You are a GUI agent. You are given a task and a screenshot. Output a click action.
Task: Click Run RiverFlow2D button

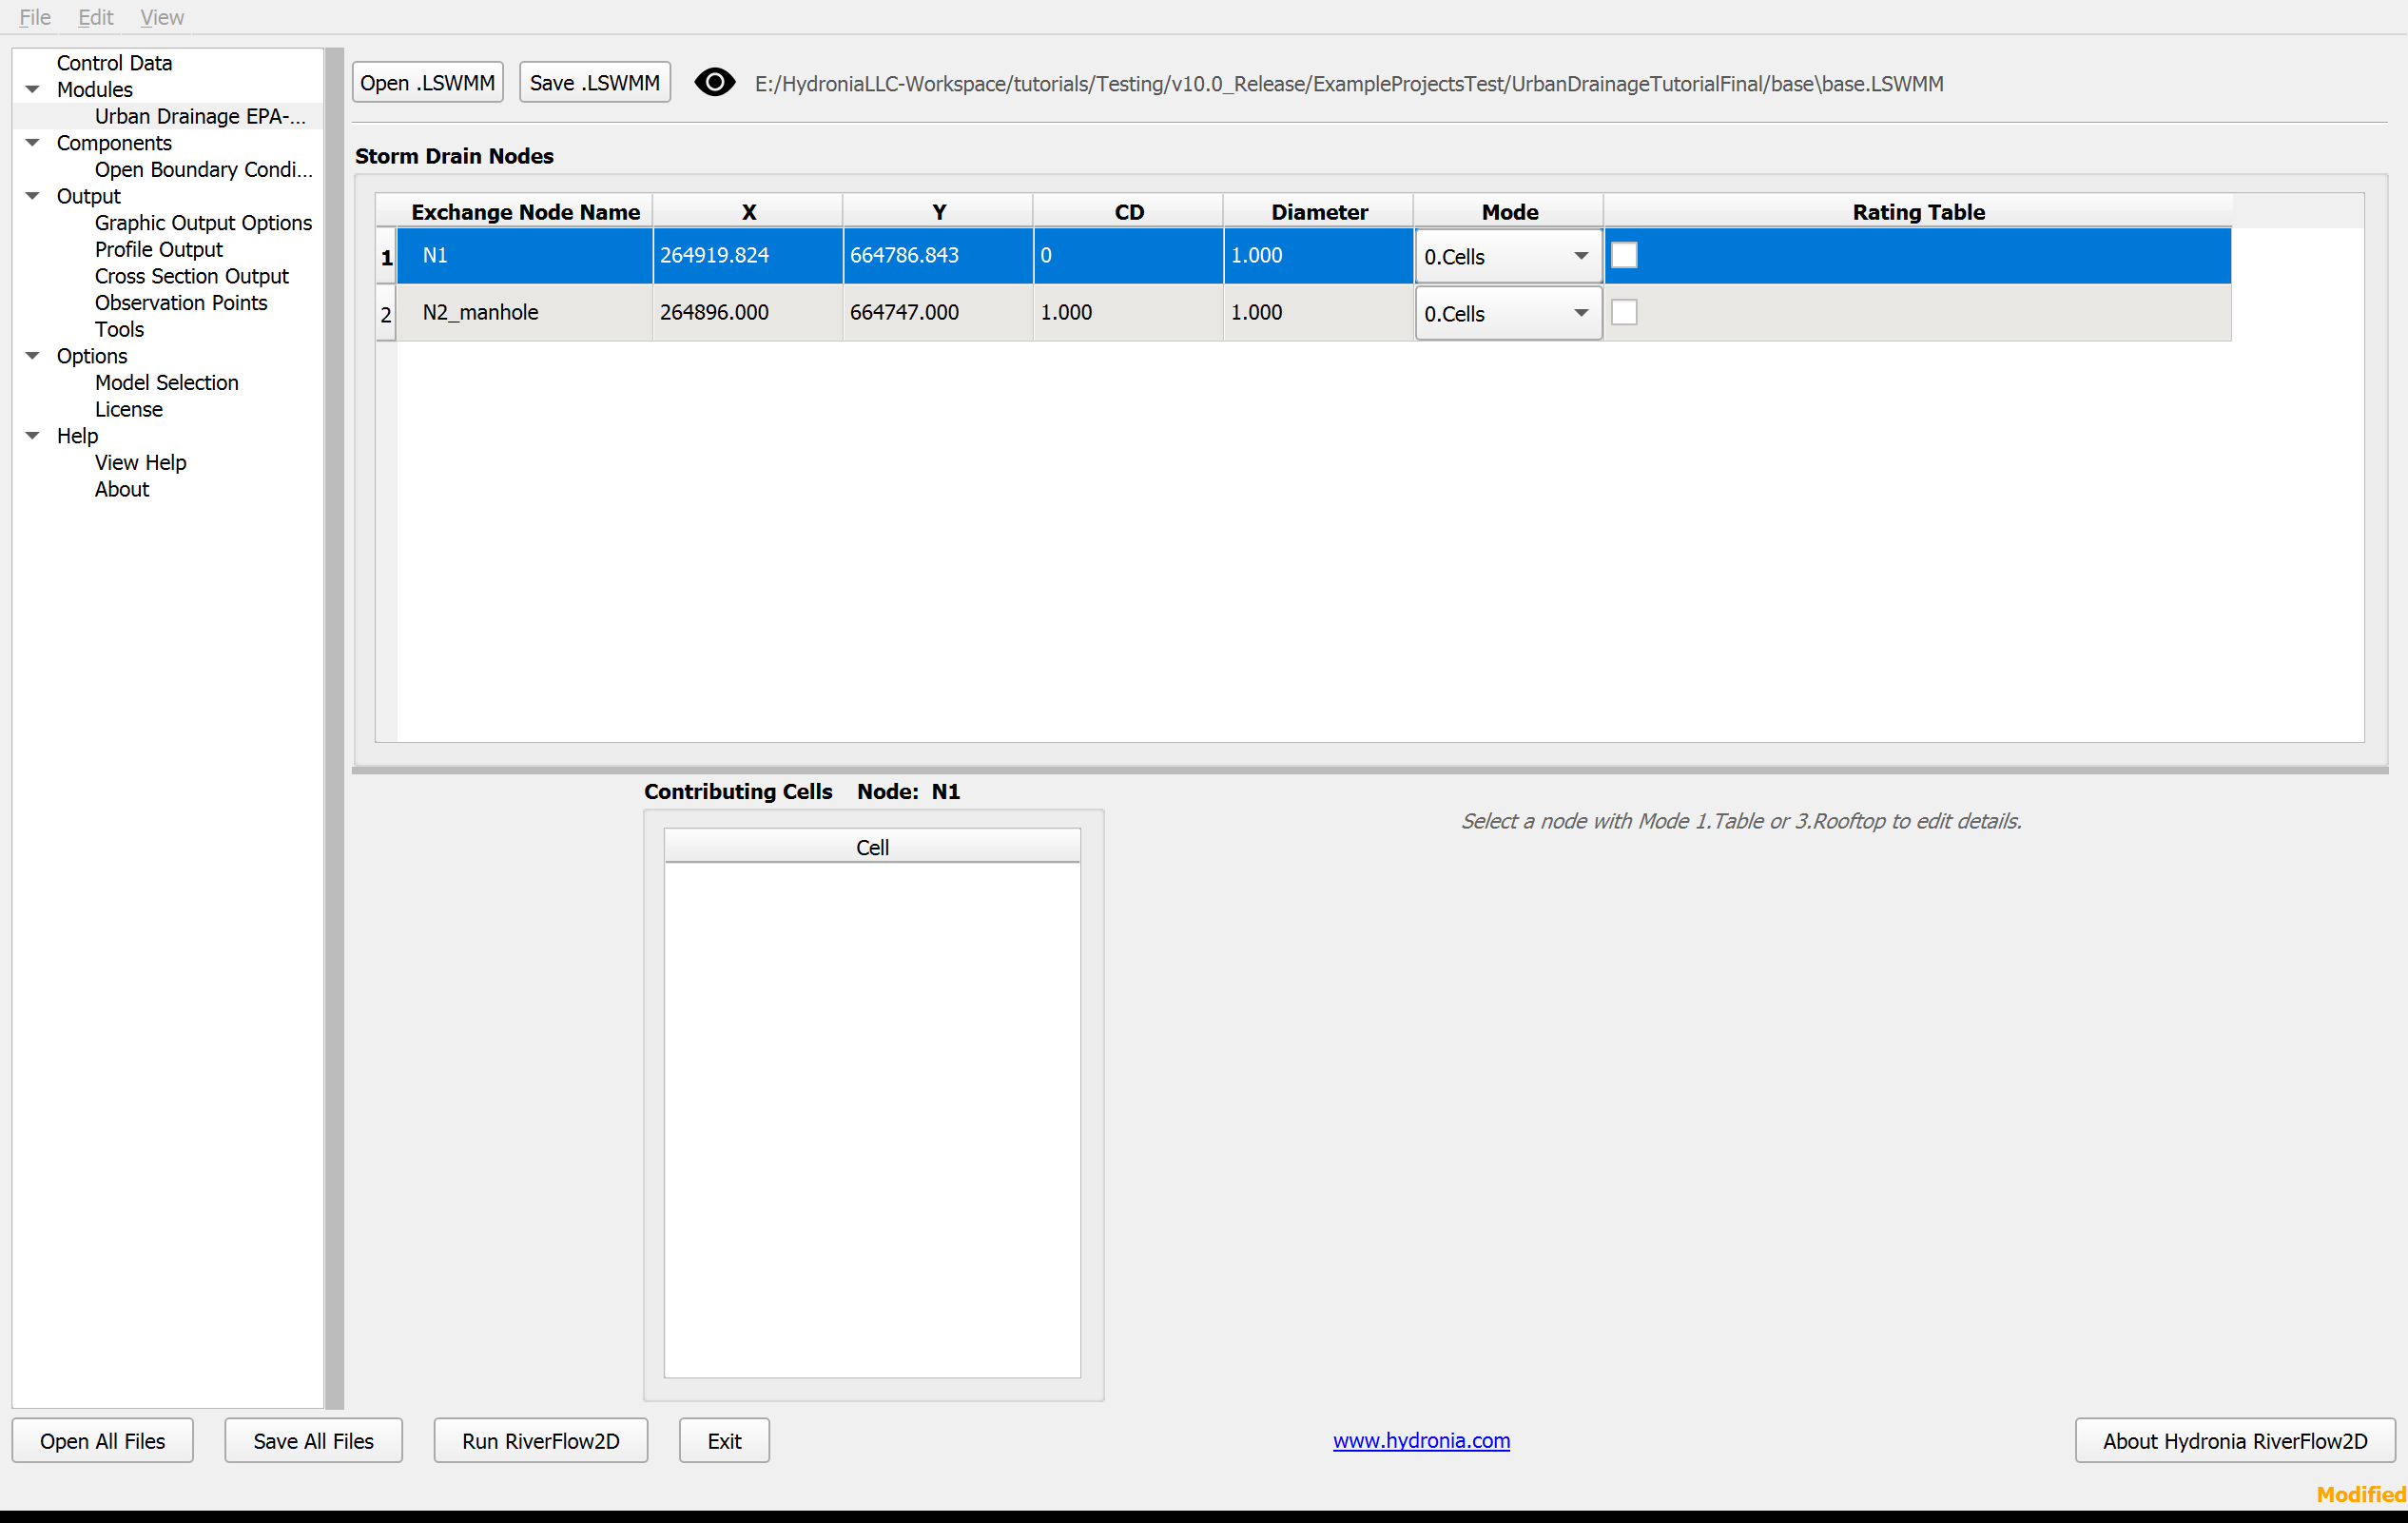click(540, 1440)
